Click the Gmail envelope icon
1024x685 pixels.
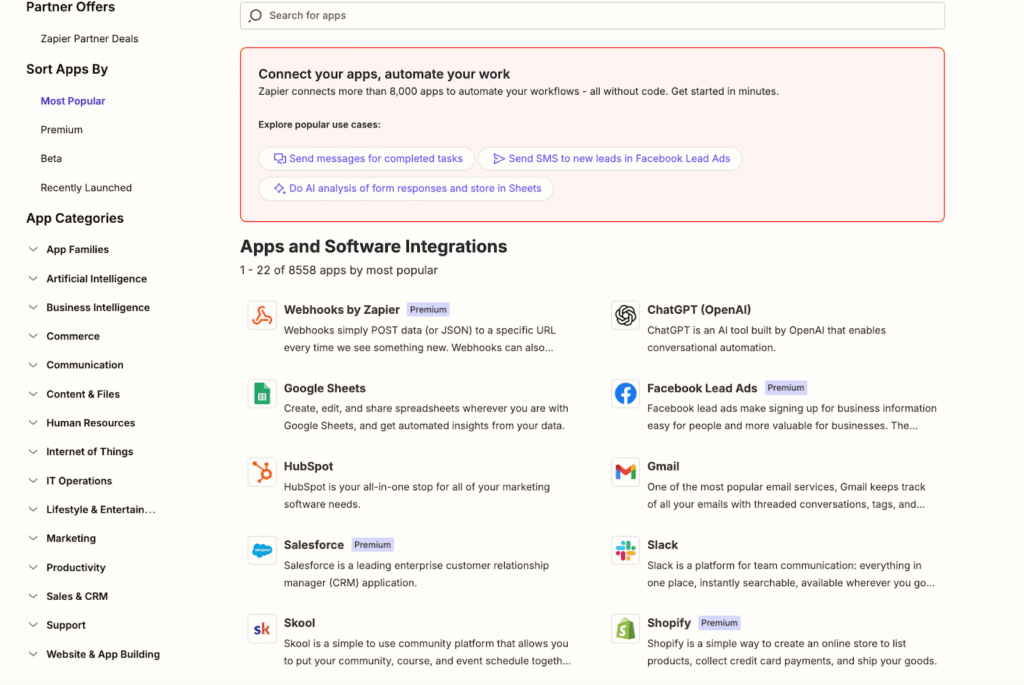[626, 472]
